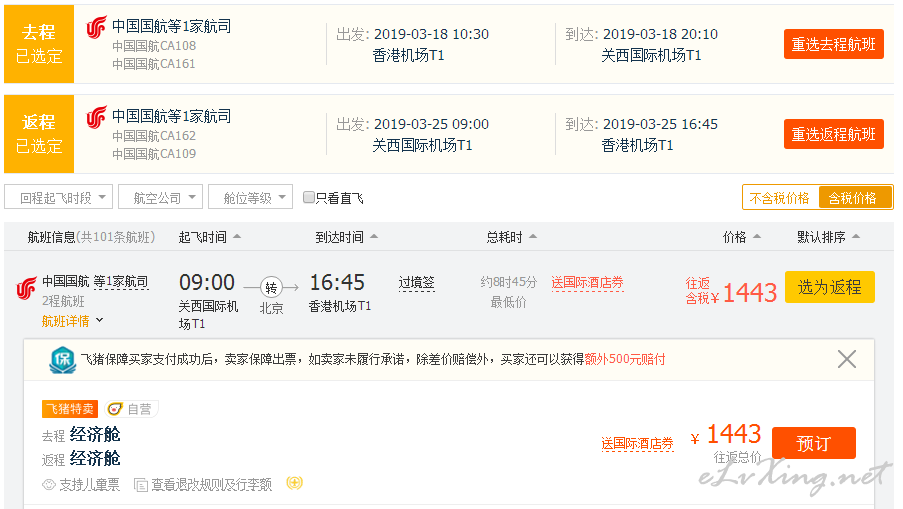Click the gold coin icon next to refund rules
The width and height of the screenshot is (903, 509).
point(294,483)
